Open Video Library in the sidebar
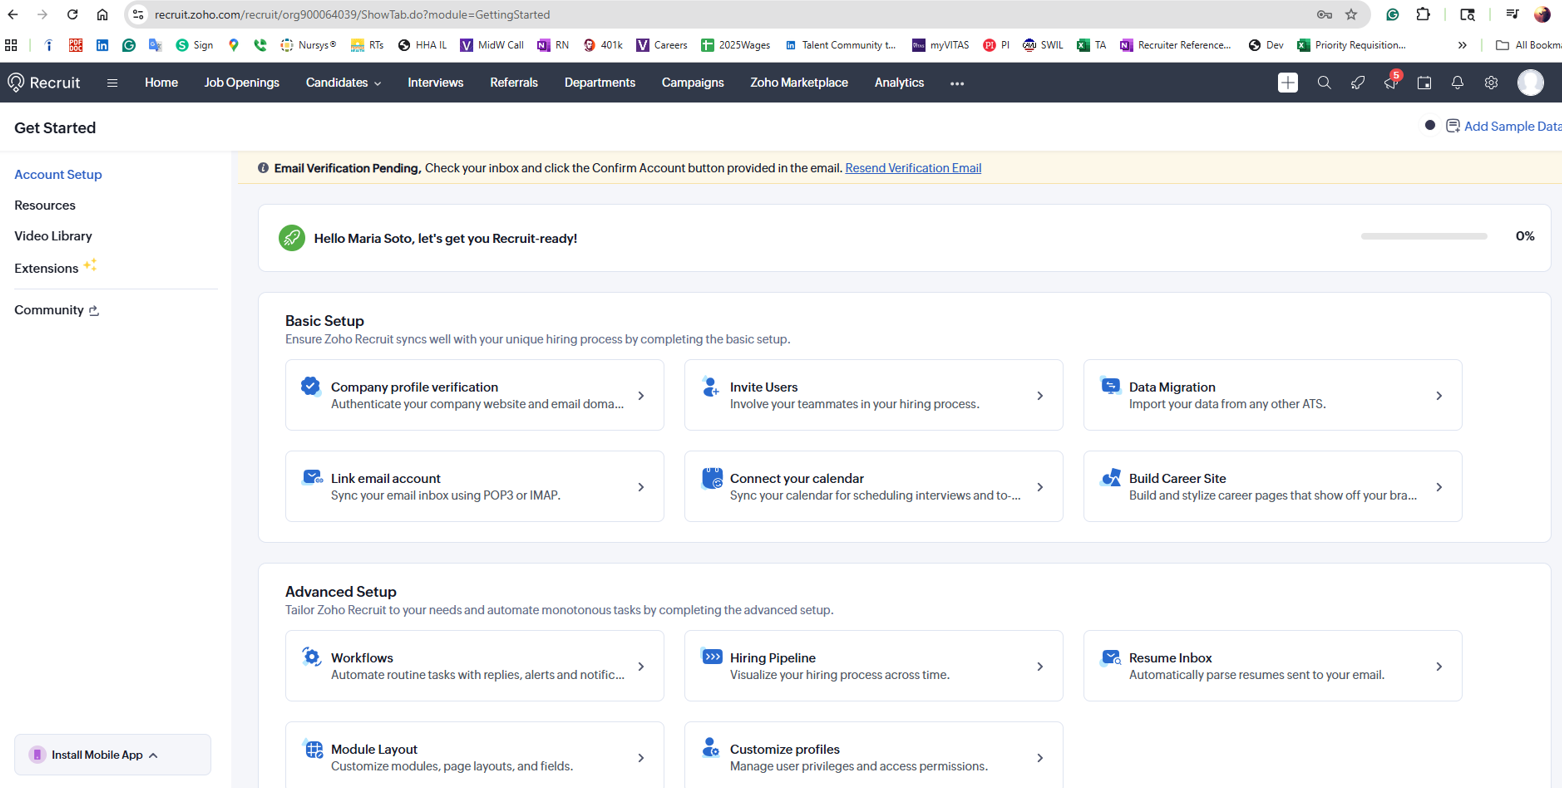The width and height of the screenshot is (1562, 788). pyautogui.click(x=53, y=236)
